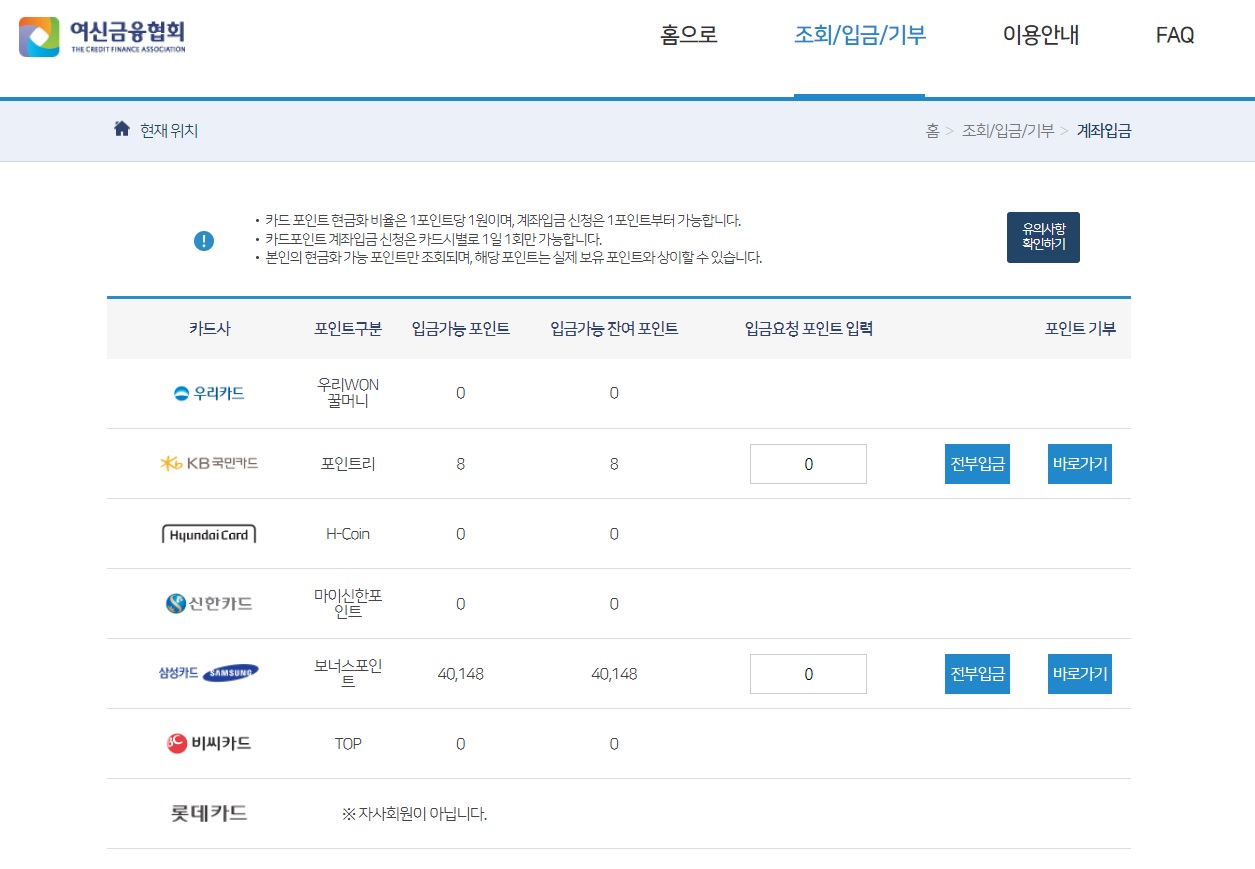
Task: Click the 유의사항 확인하기 button
Action: [1043, 237]
